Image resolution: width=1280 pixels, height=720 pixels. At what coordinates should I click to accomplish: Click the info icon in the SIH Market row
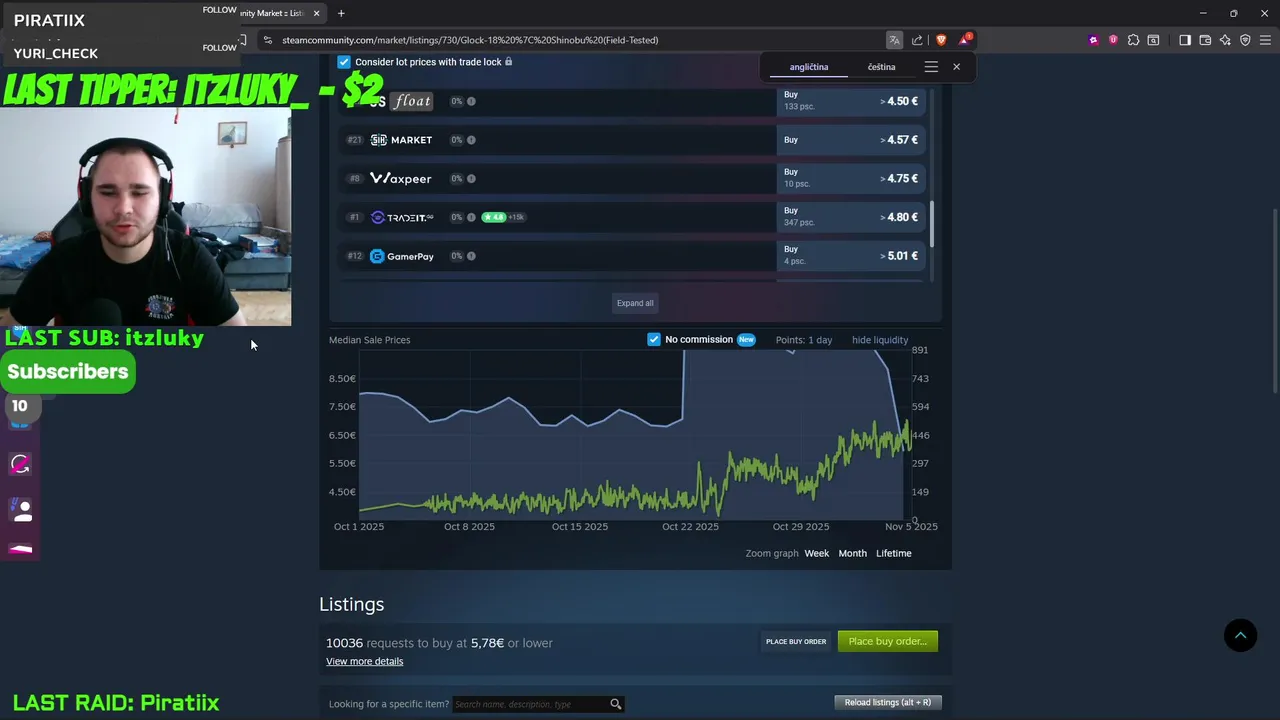coord(471,140)
